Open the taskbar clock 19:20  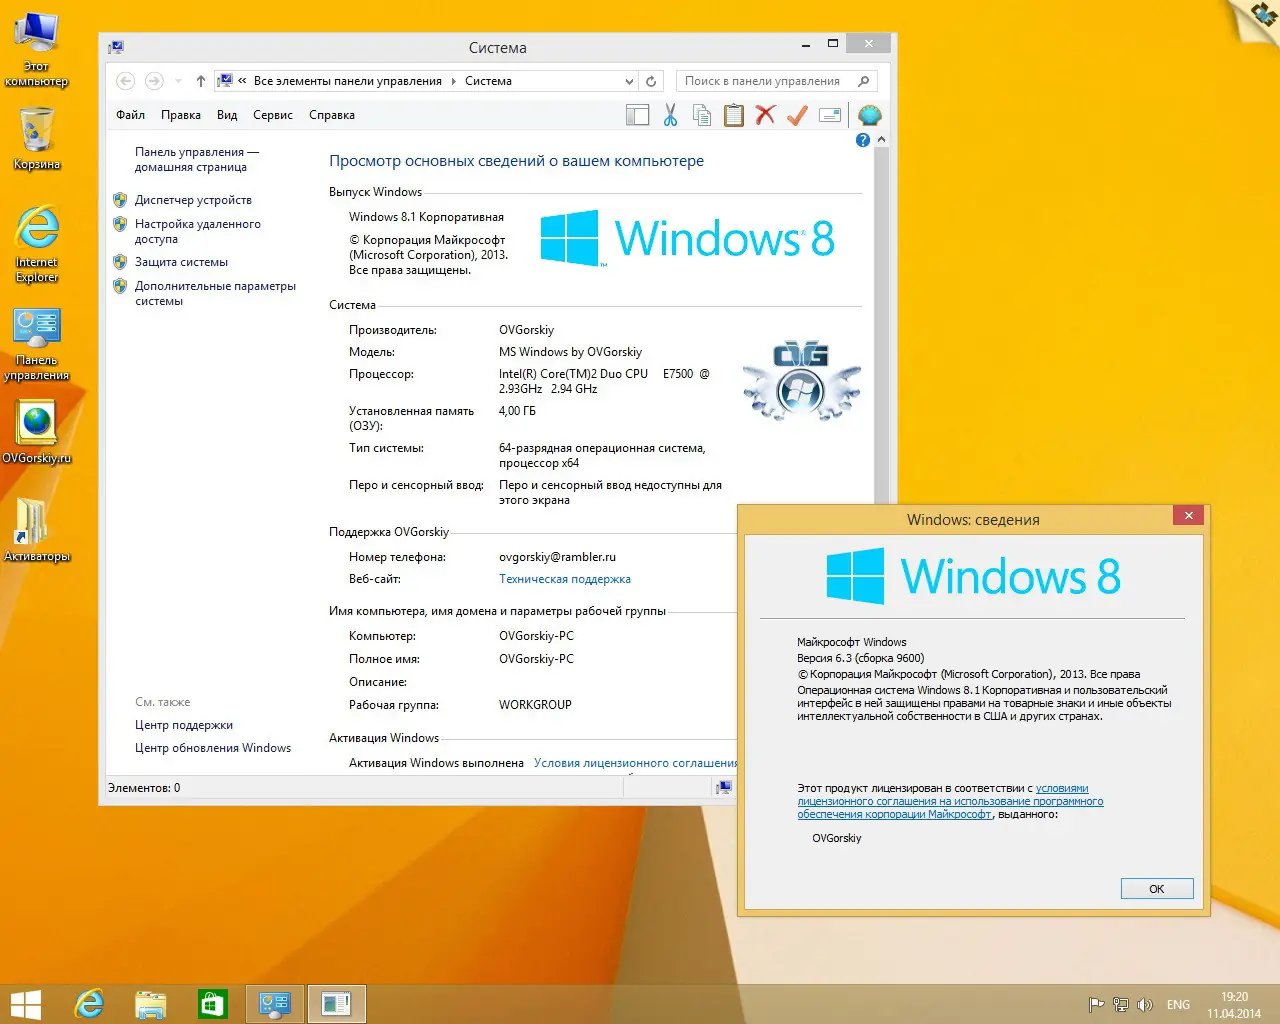(1234, 1005)
